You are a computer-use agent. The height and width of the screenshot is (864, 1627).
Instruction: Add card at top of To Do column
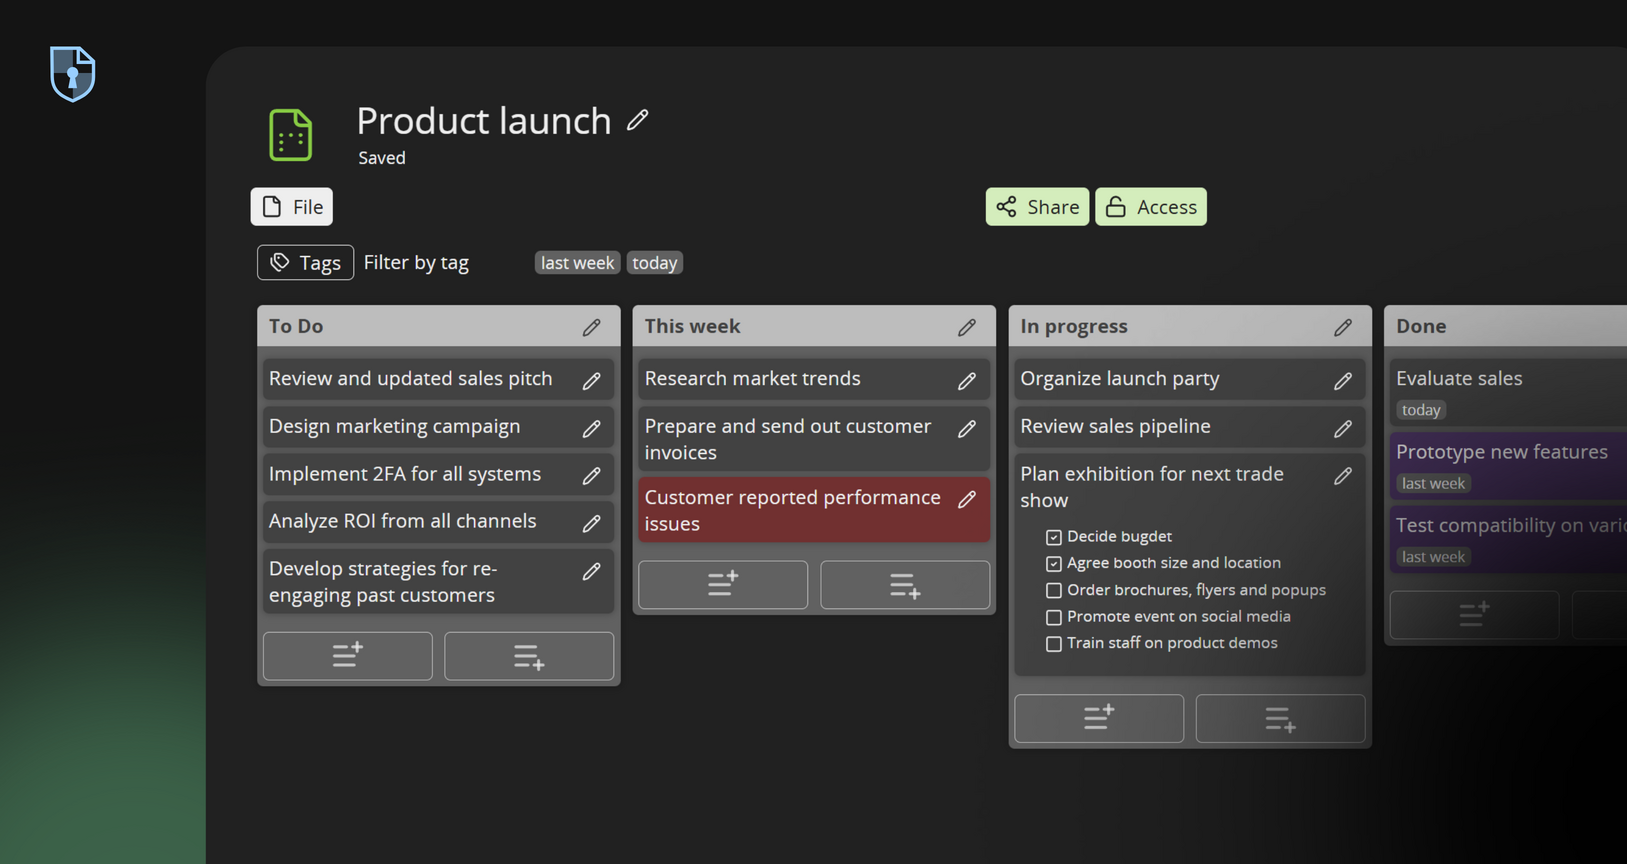(347, 656)
